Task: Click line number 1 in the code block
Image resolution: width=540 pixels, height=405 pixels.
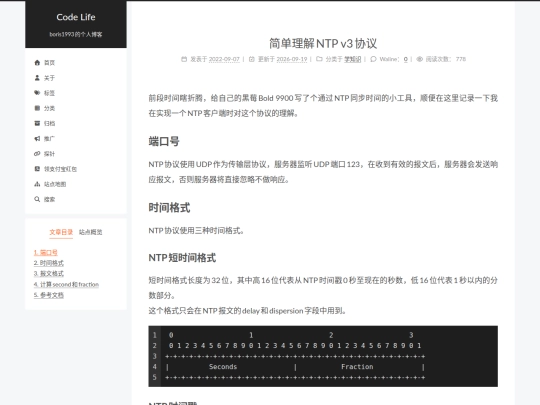Action: click(155, 335)
